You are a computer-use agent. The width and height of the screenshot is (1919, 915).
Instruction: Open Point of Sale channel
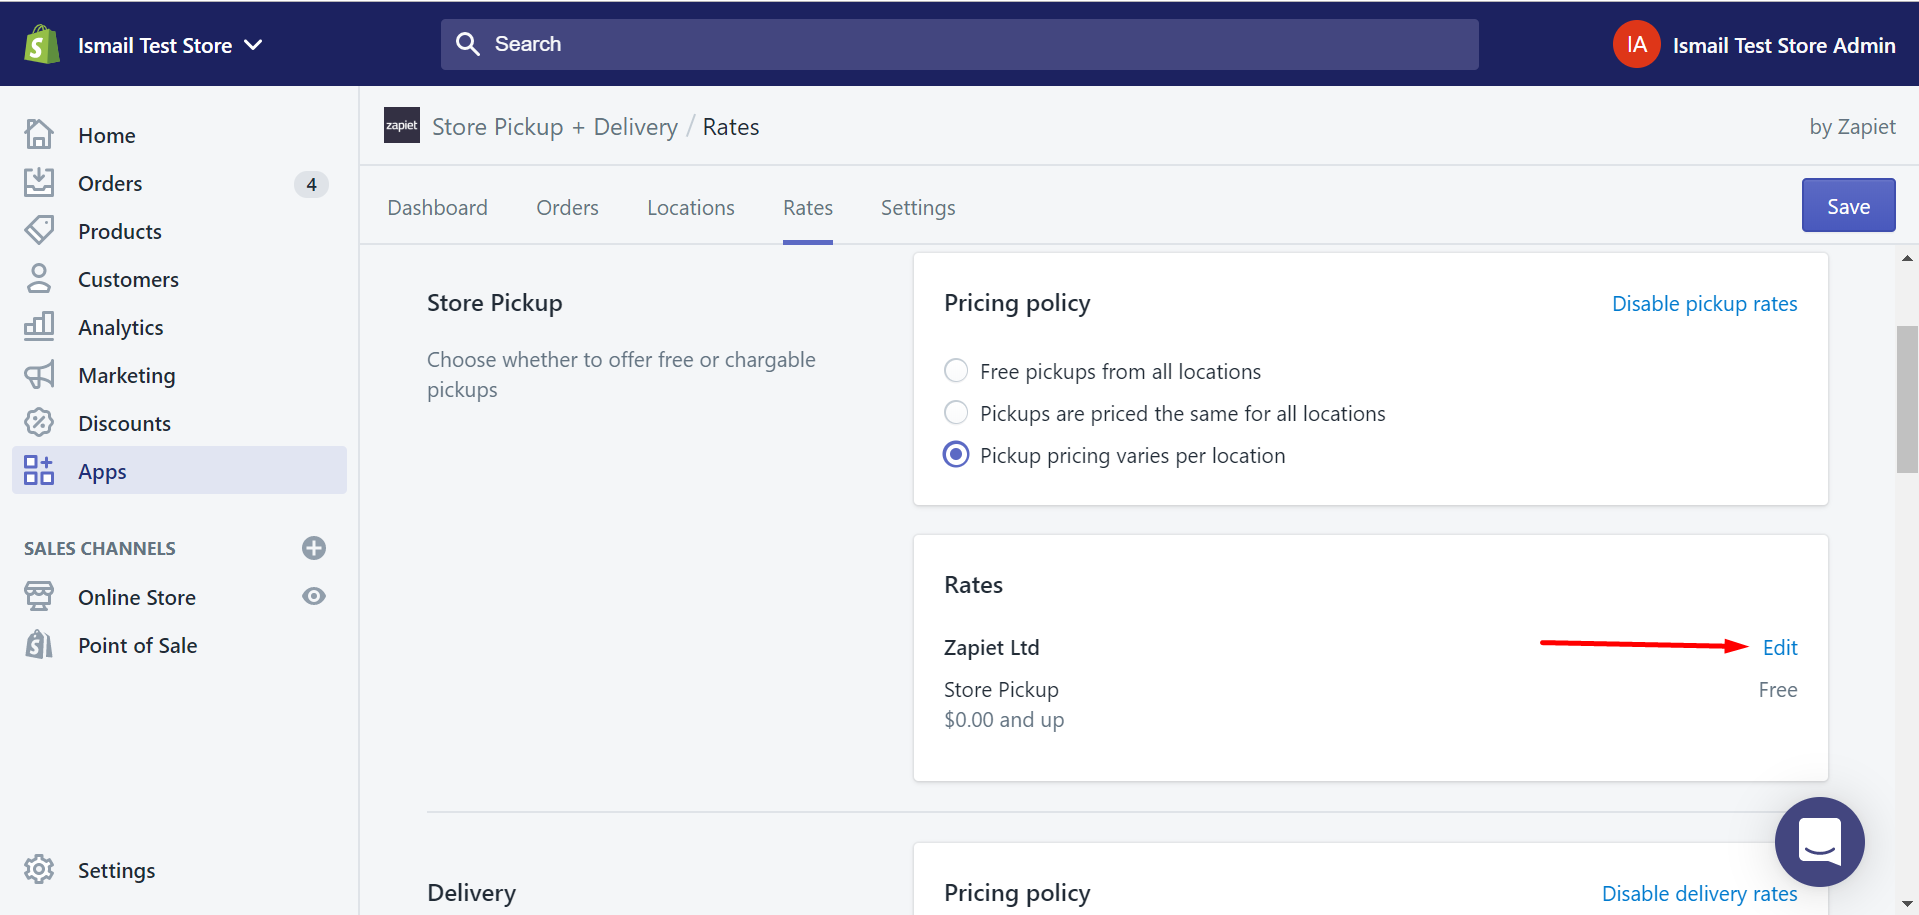pos(138,645)
